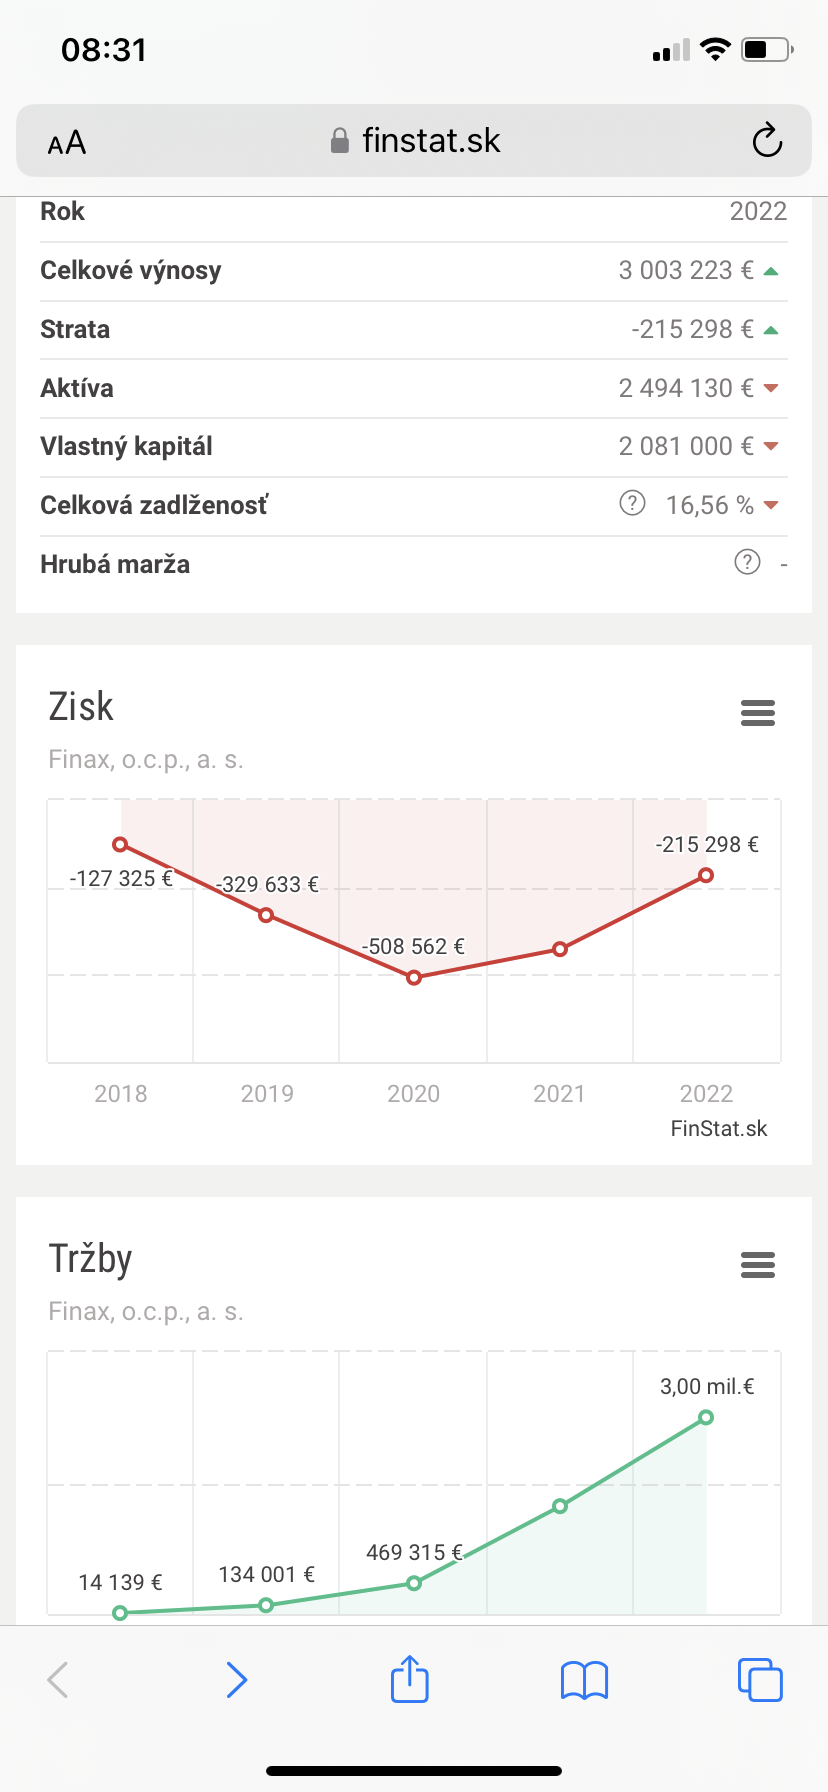
Task: Show open Safari tabs overview icon
Action: 760,1679
